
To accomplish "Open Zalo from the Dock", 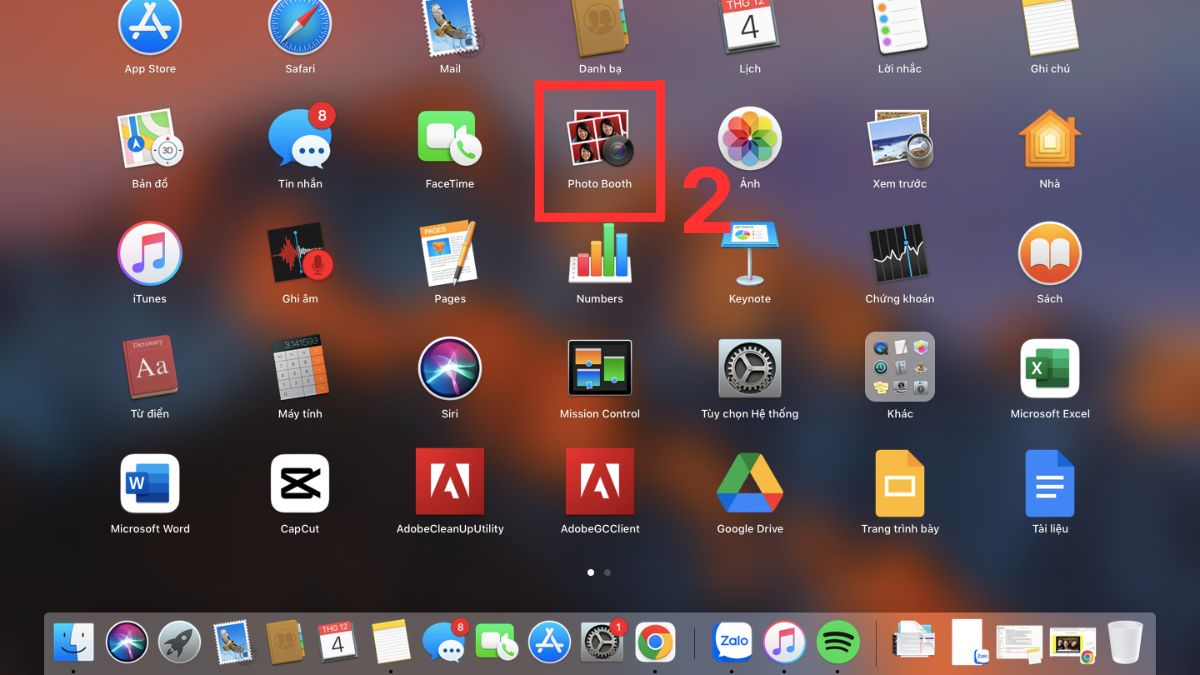I will point(732,642).
